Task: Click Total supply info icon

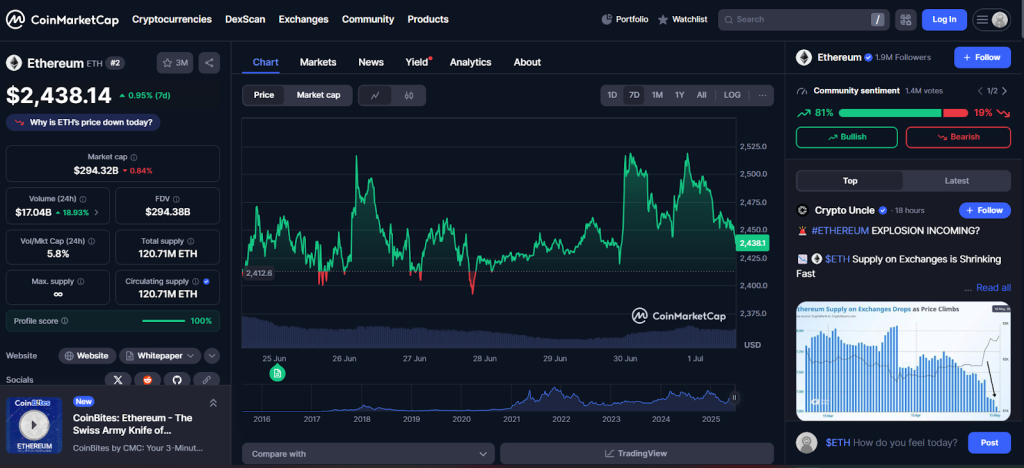Action: coord(191,241)
